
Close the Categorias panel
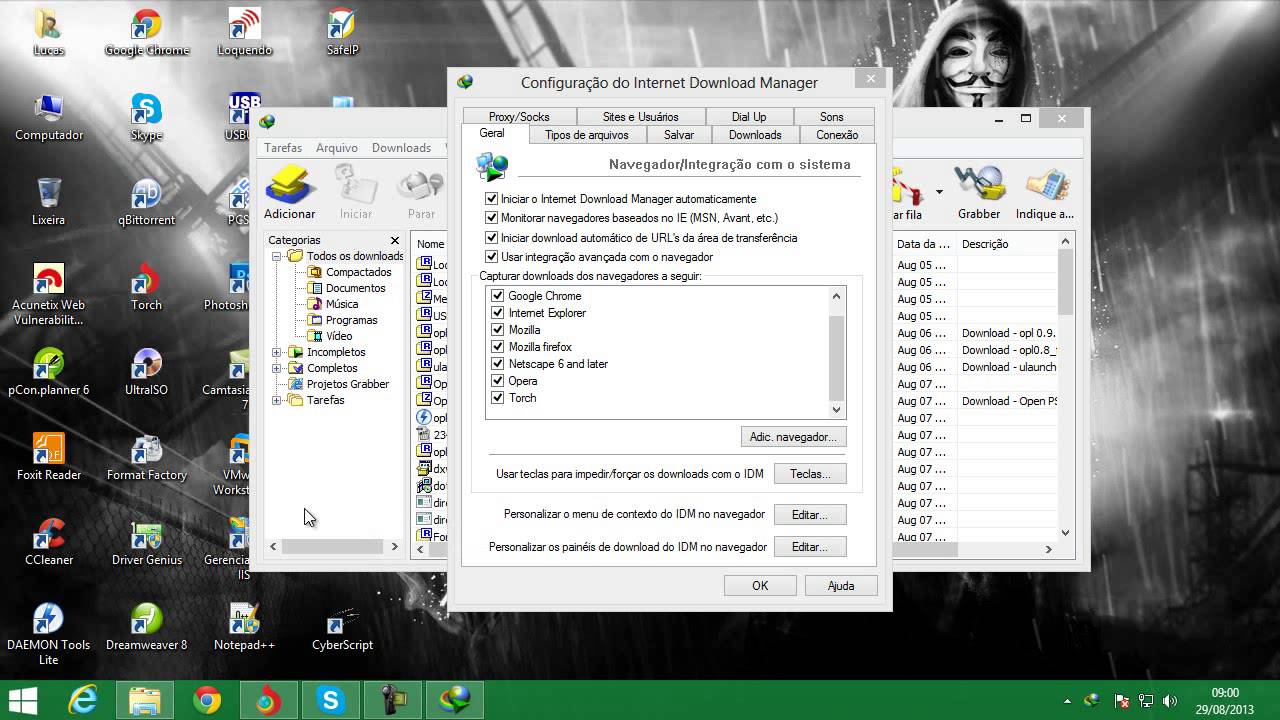click(395, 240)
